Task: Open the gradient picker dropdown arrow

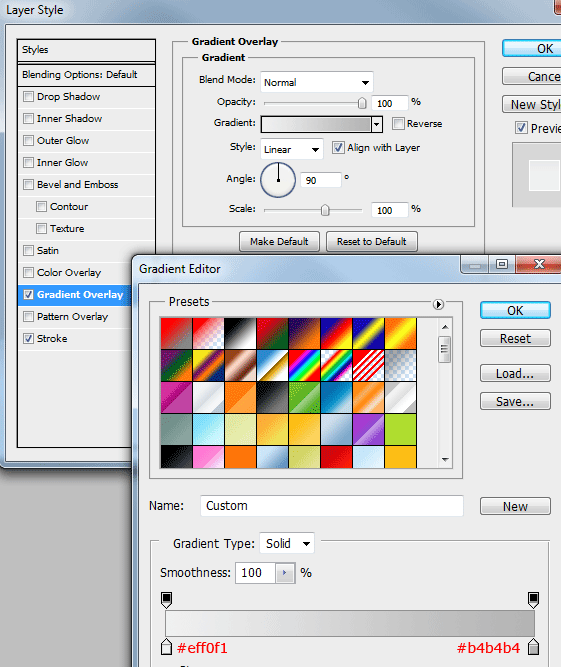Action: click(x=376, y=124)
